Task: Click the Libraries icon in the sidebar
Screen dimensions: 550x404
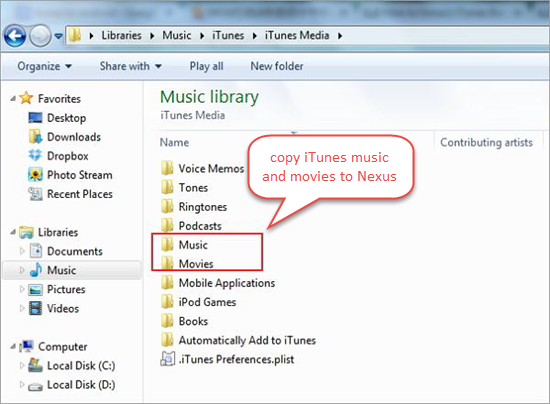Action: tap(26, 232)
